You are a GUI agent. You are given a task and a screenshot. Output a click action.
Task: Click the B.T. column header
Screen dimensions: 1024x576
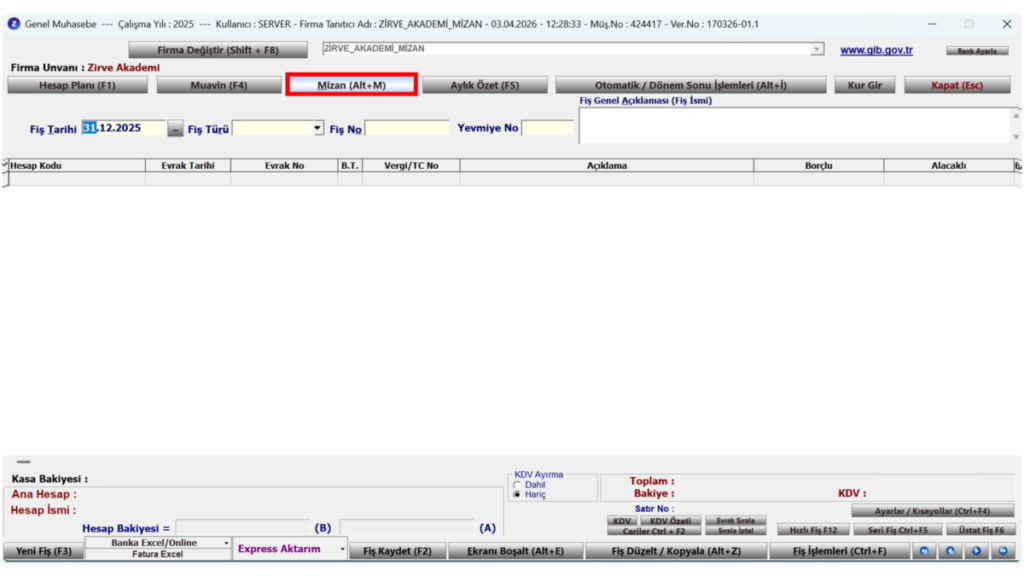[x=350, y=166]
